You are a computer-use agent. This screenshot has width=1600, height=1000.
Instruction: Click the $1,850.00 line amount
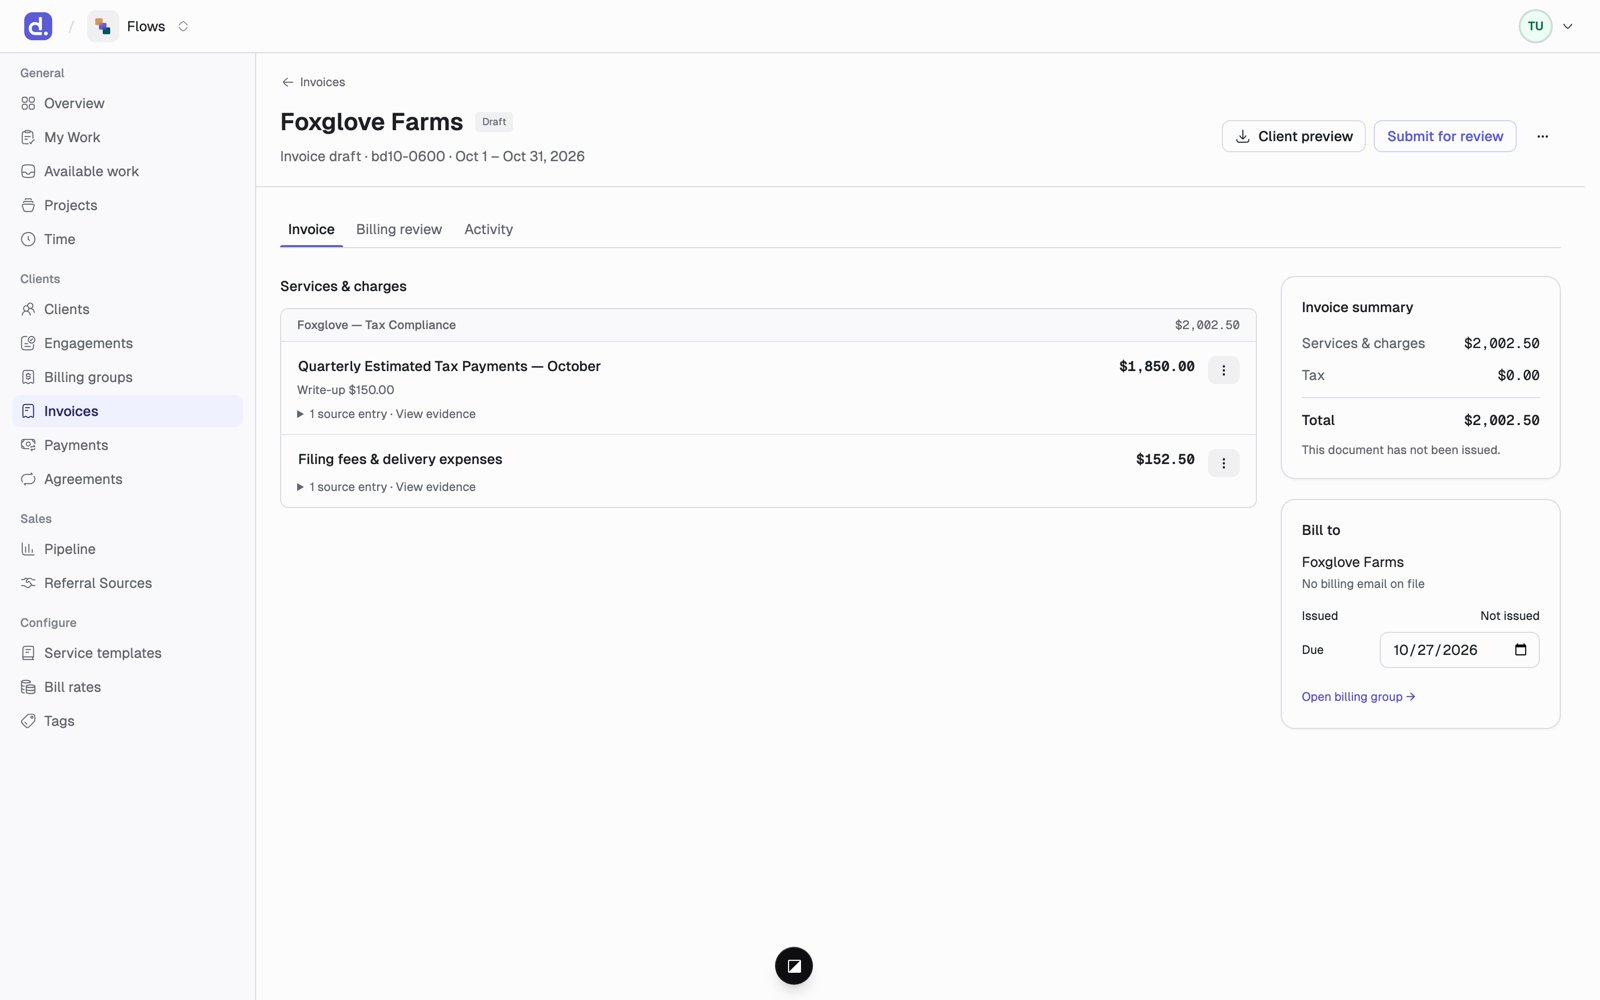click(1157, 367)
